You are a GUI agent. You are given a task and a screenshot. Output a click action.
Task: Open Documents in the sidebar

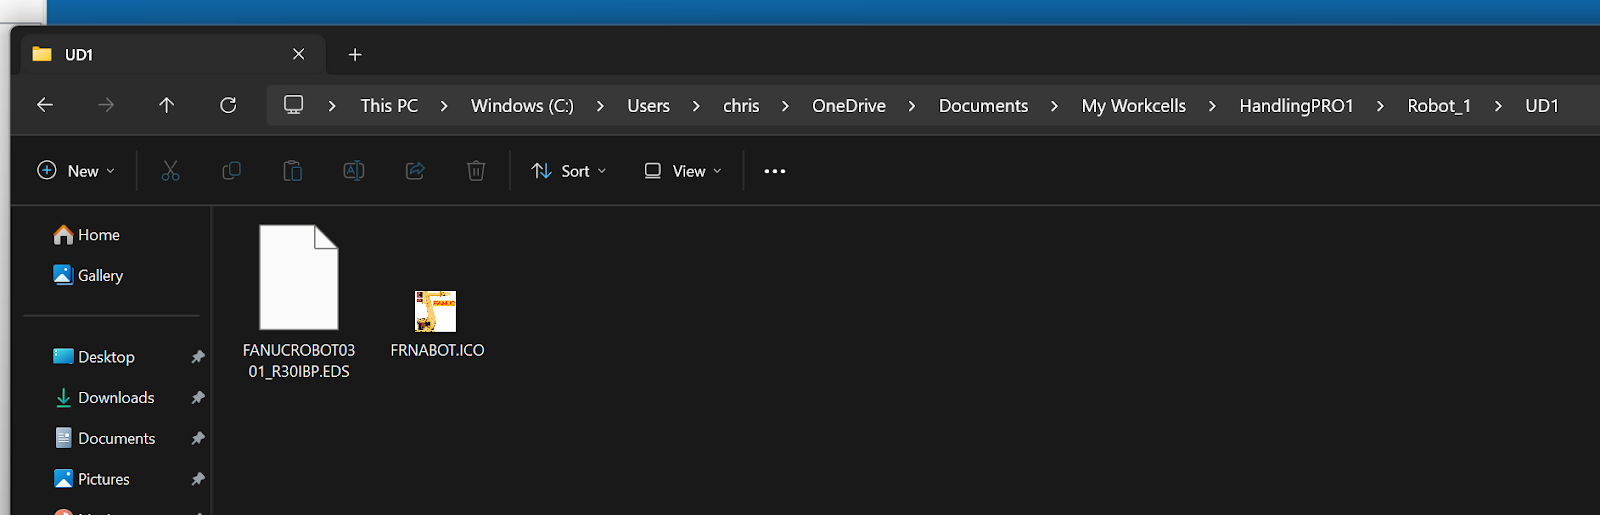(x=105, y=439)
